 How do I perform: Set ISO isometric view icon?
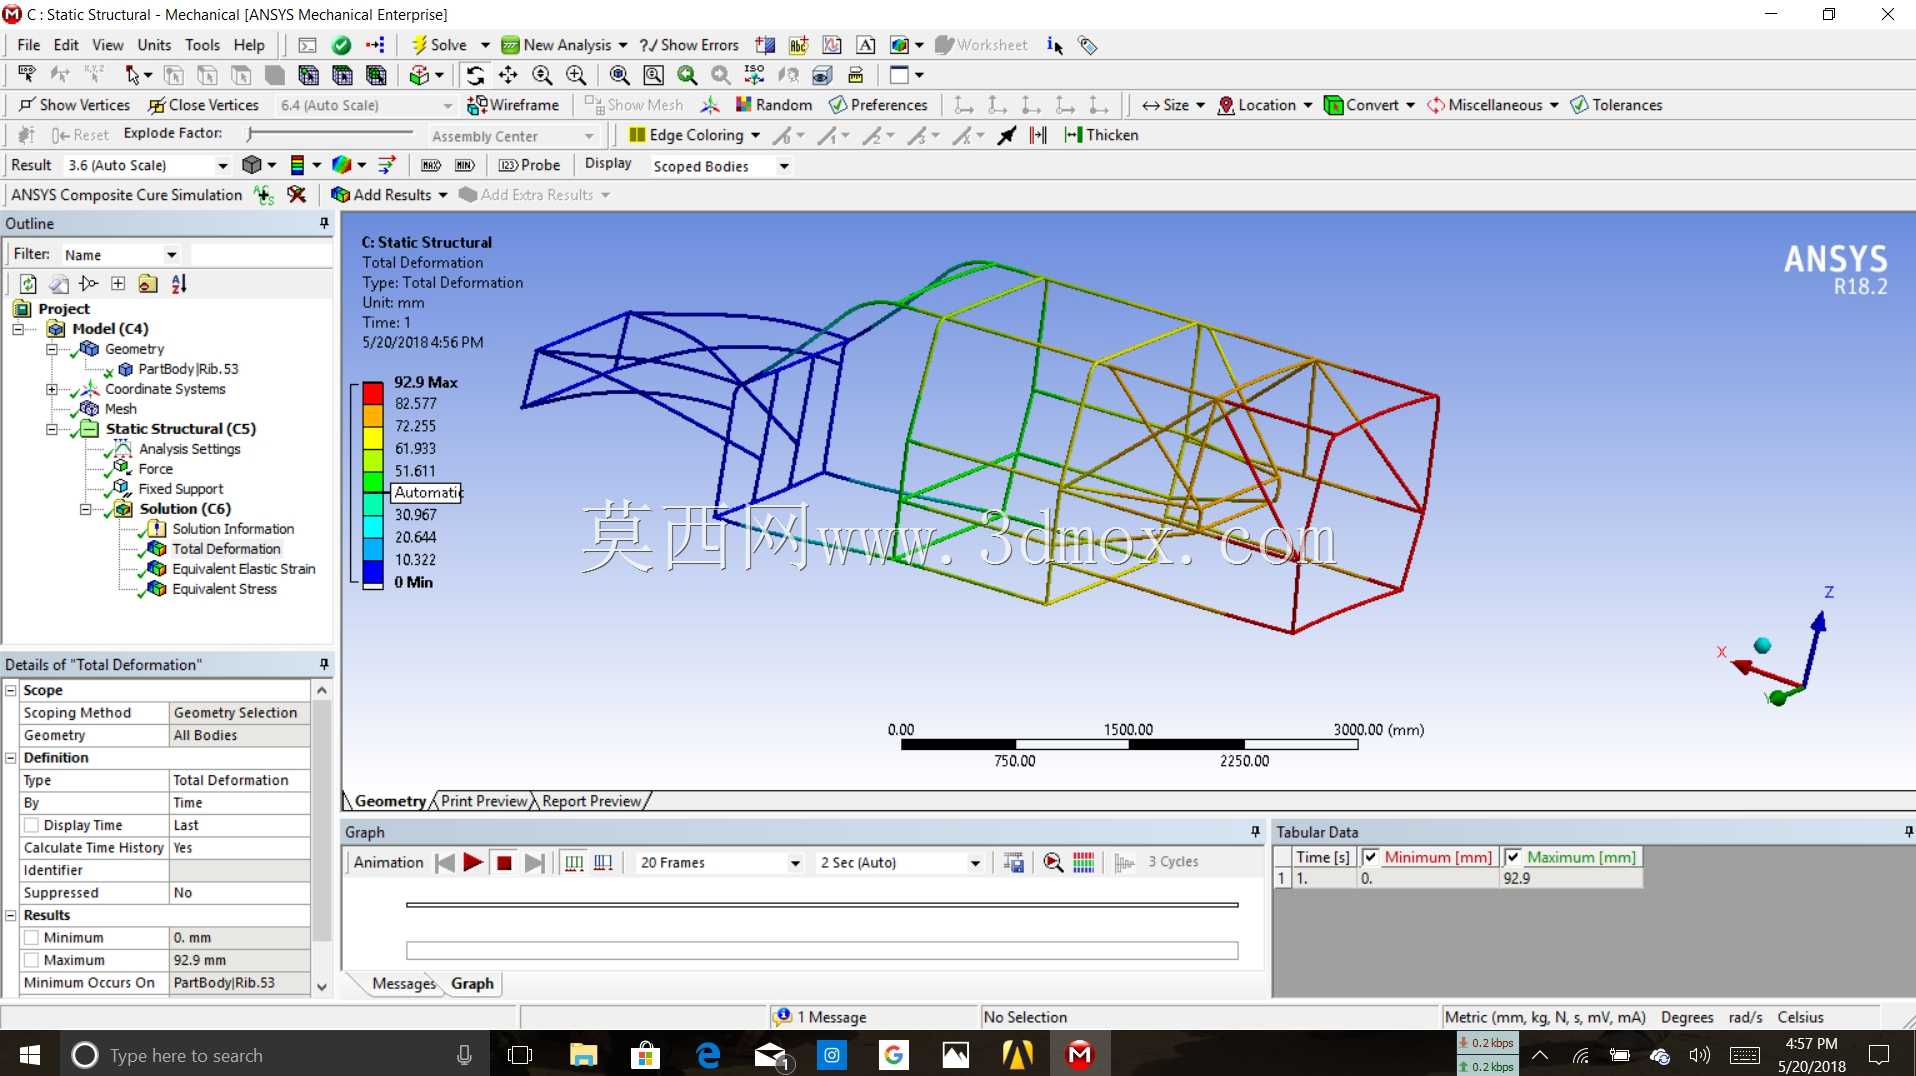(x=754, y=75)
